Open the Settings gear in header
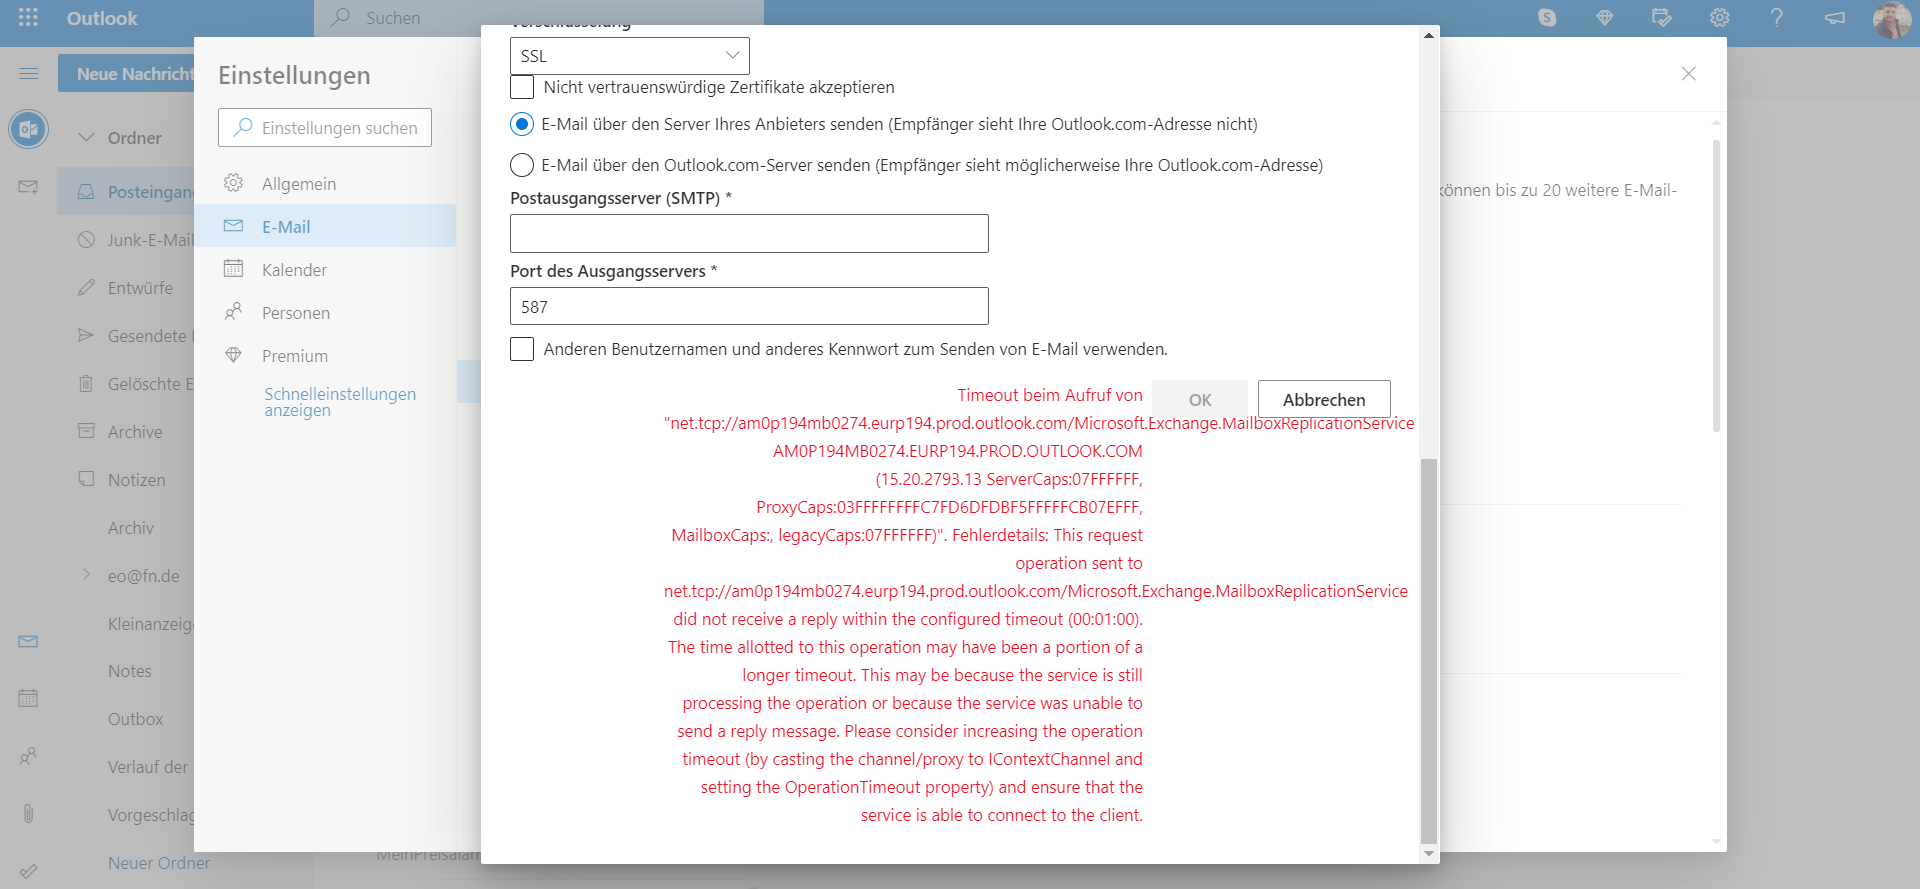The image size is (1920, 889). point(1720,18)
